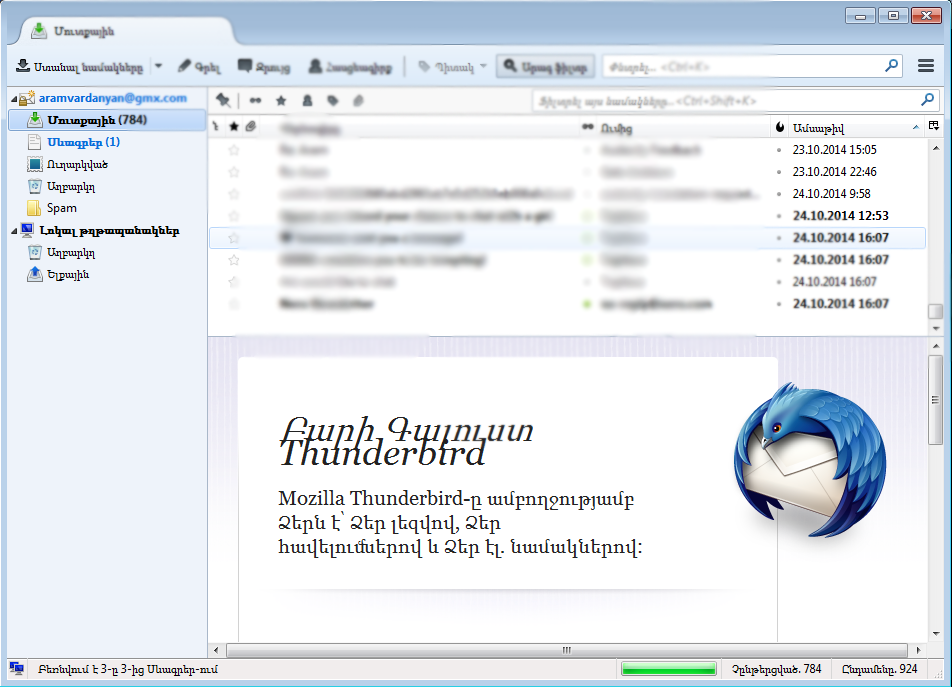This screenshot has width=952, height=687.
Task: Select the aramvardanyan@gmx.com account
Action: coord(113,98)
